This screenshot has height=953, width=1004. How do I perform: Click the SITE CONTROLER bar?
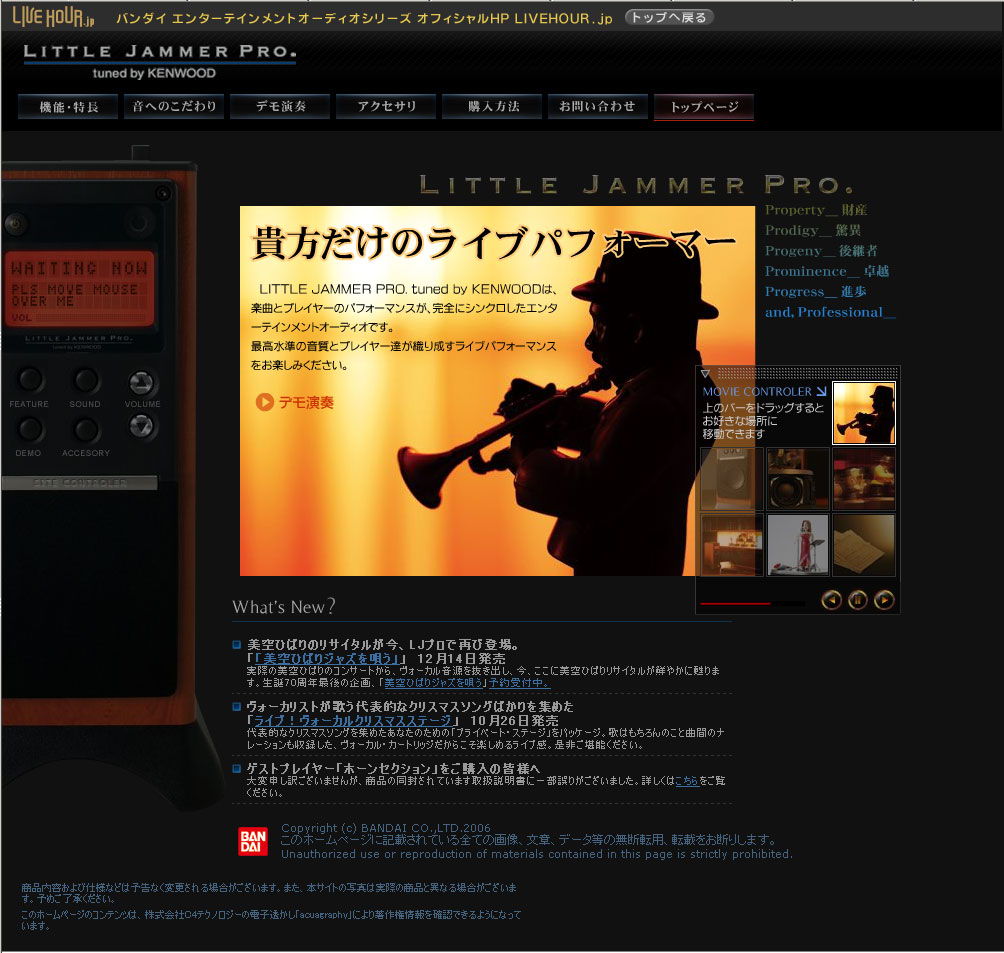coord(80,483)
